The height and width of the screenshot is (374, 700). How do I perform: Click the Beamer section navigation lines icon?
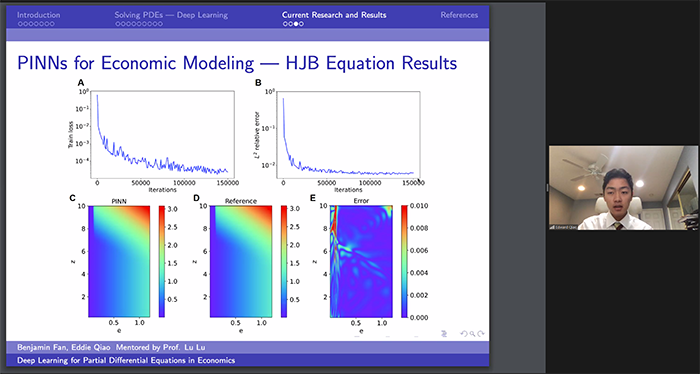(444, 333)
